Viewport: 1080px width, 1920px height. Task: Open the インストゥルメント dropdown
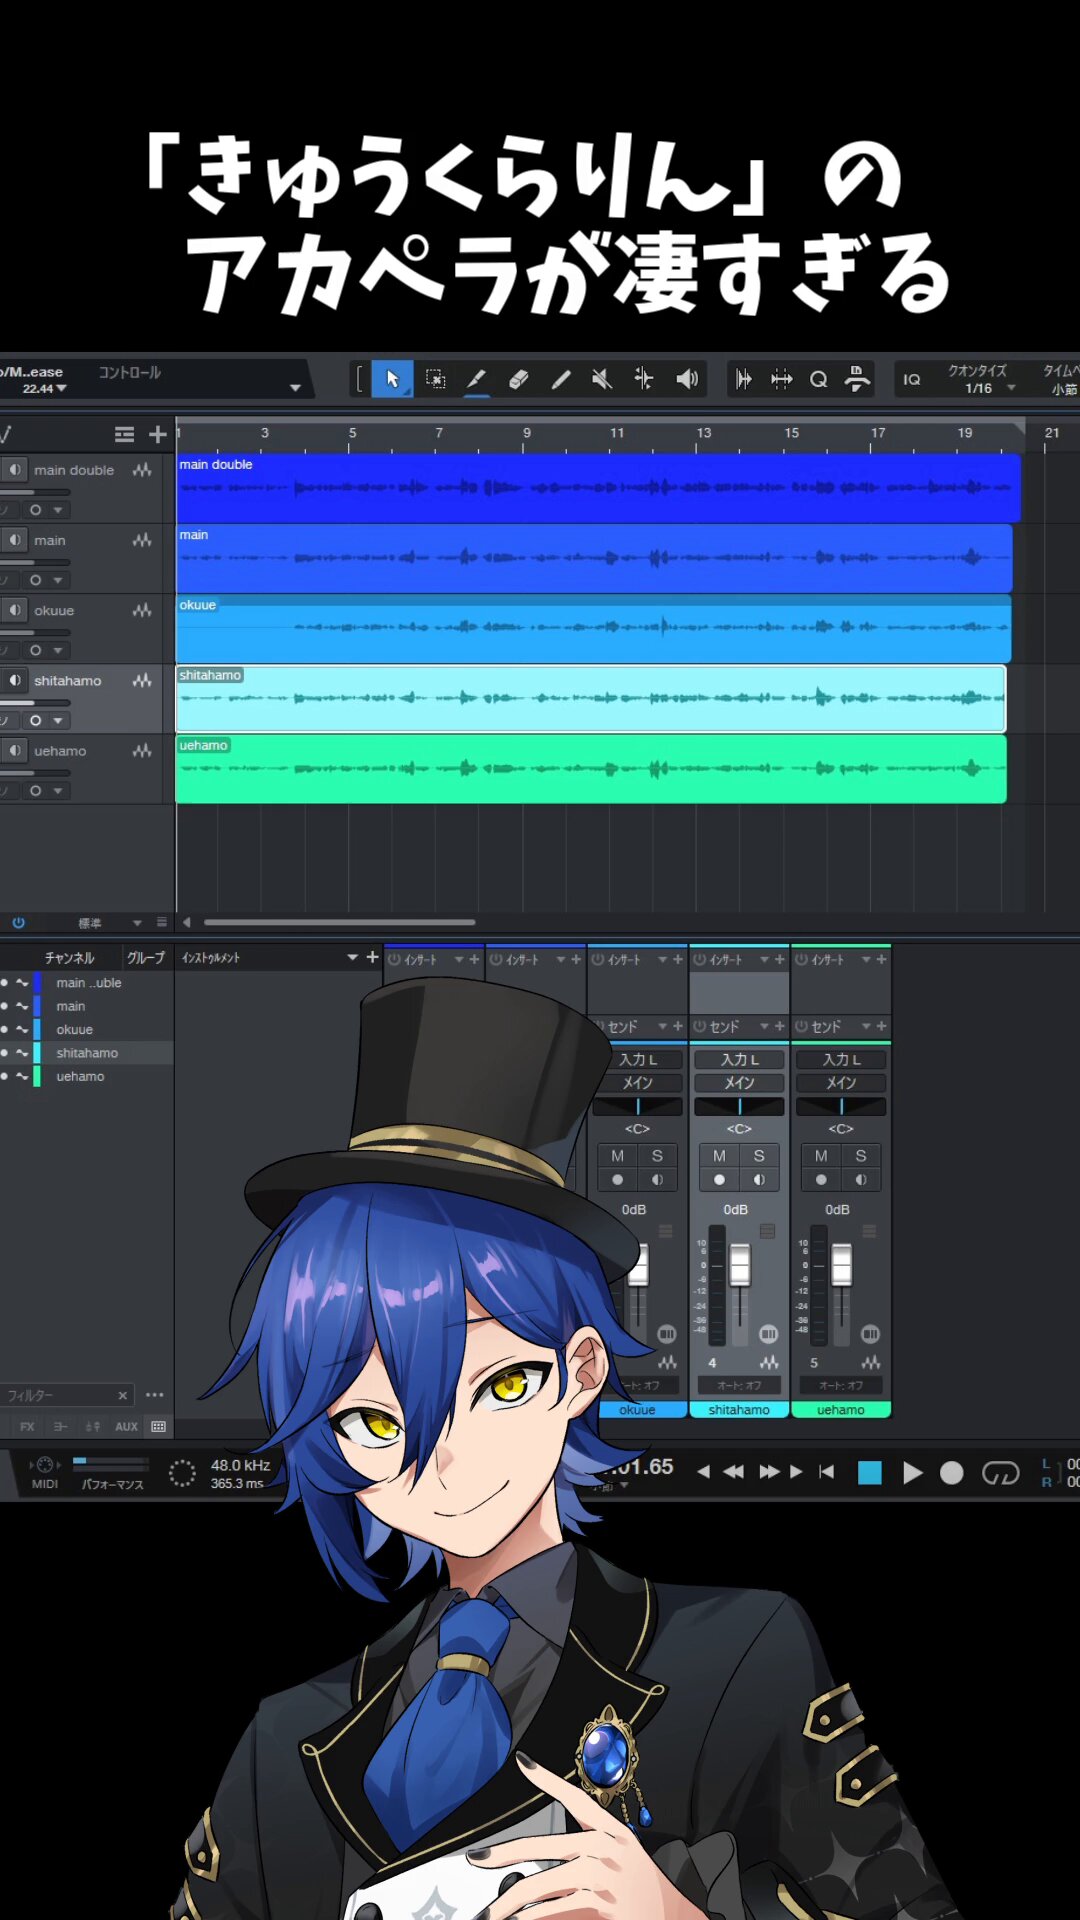pyautogui.click(x=352, y=958)
